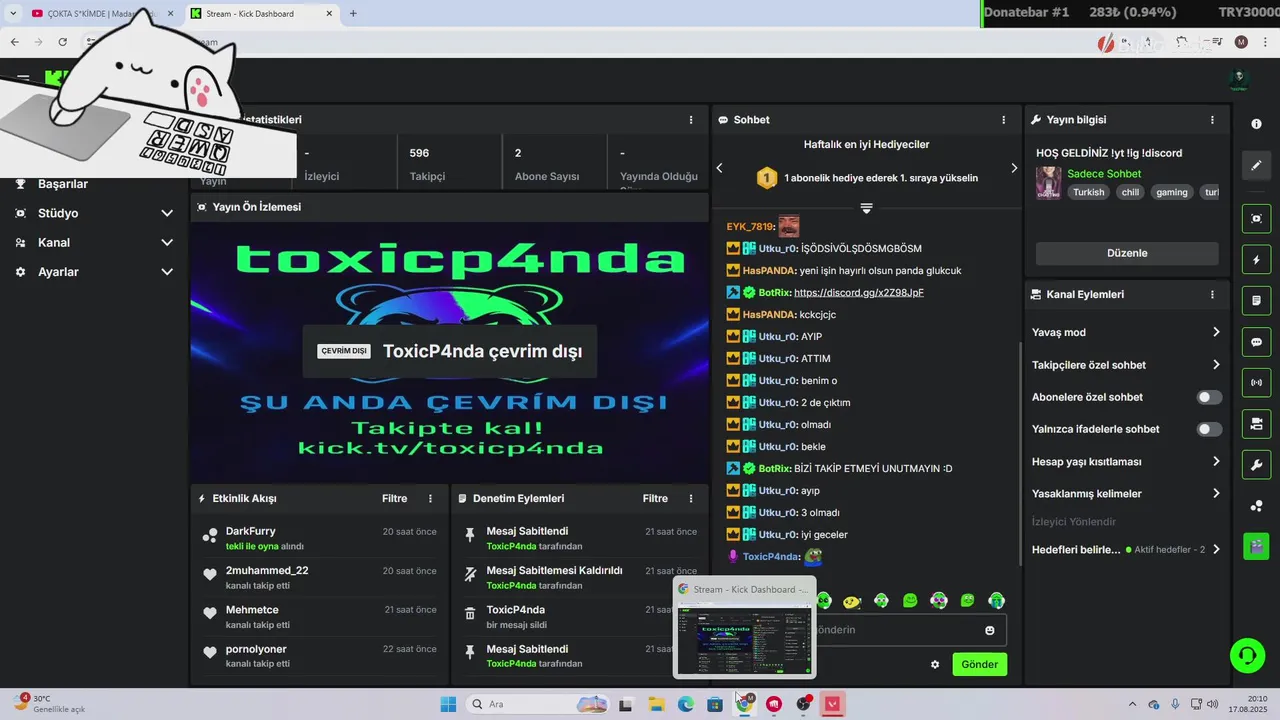Show next weekly gifter with right arrow

[1013, 168]
